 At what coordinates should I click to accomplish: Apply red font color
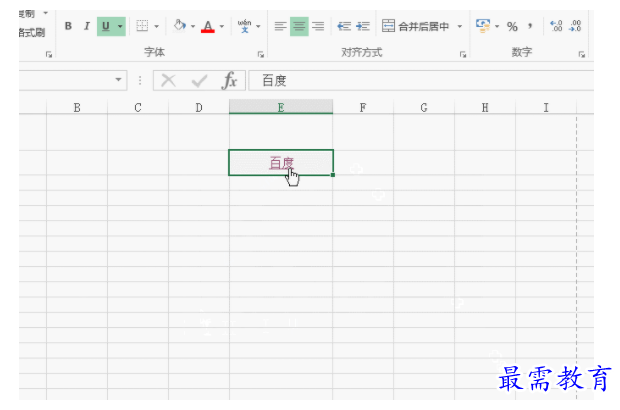coord(208,26)
